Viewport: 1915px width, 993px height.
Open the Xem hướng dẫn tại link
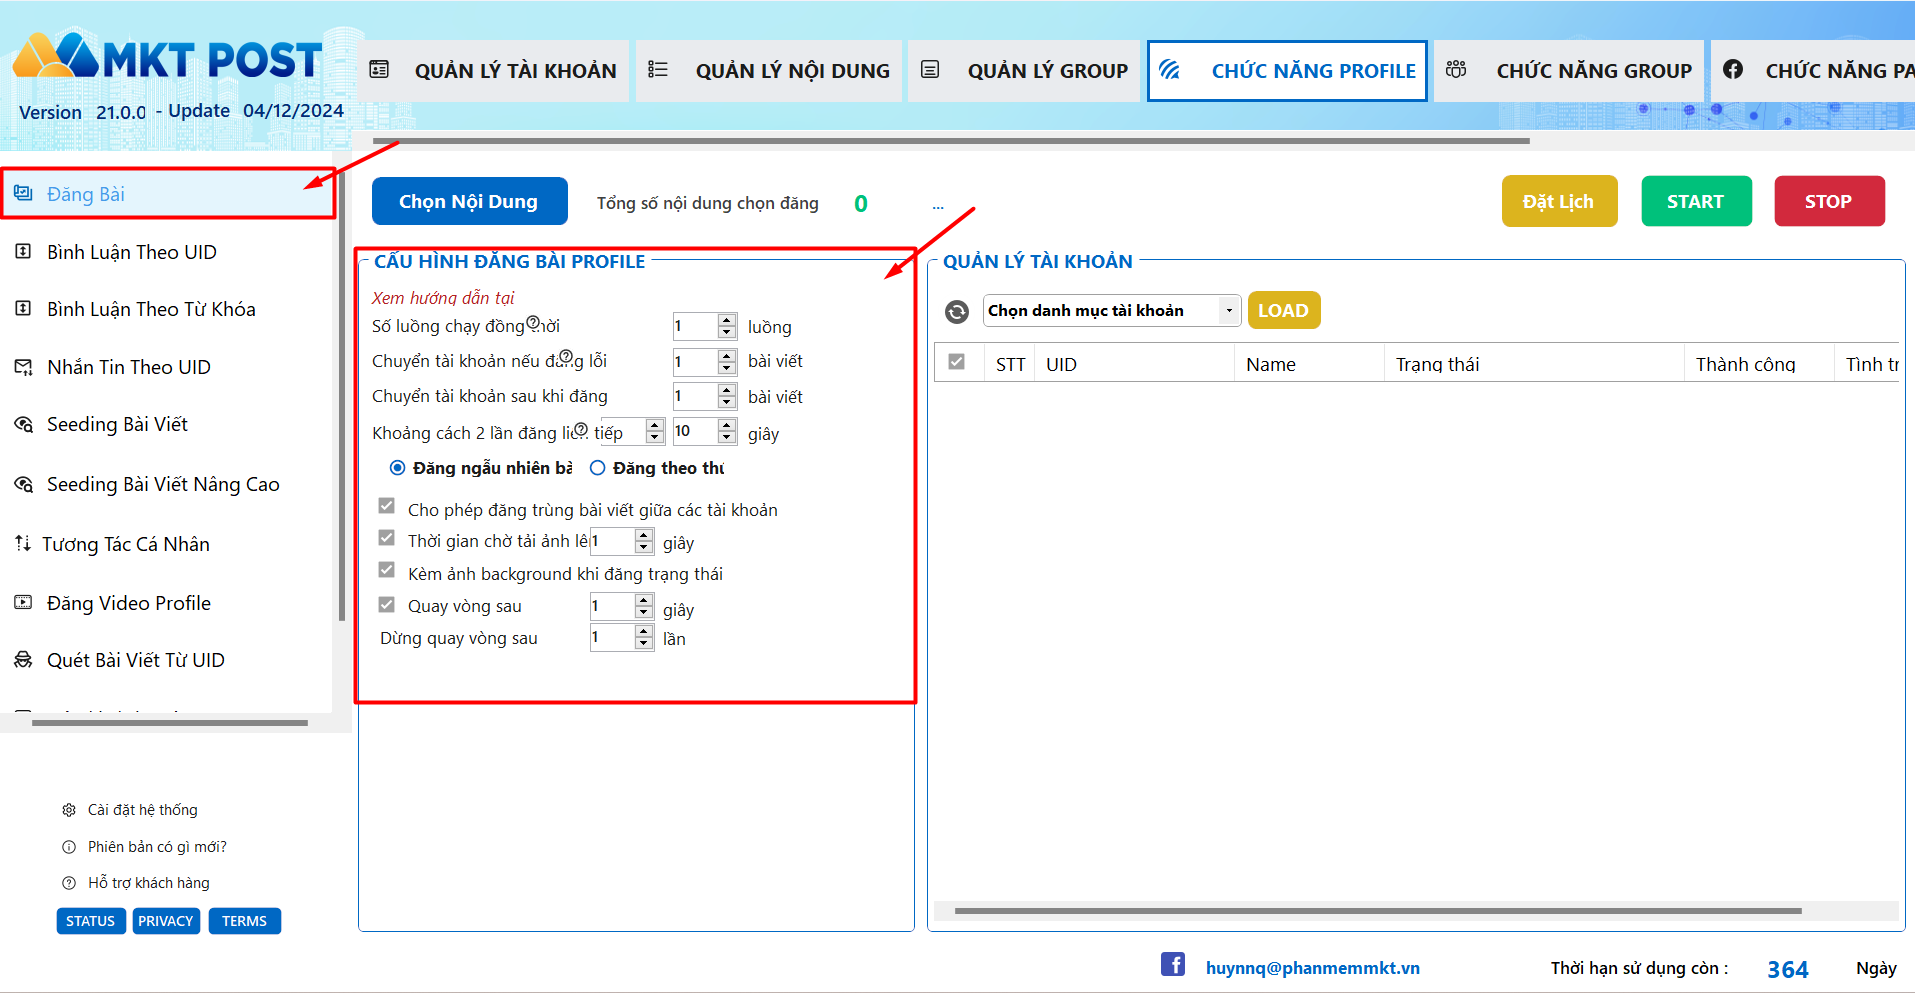point(443,297)
